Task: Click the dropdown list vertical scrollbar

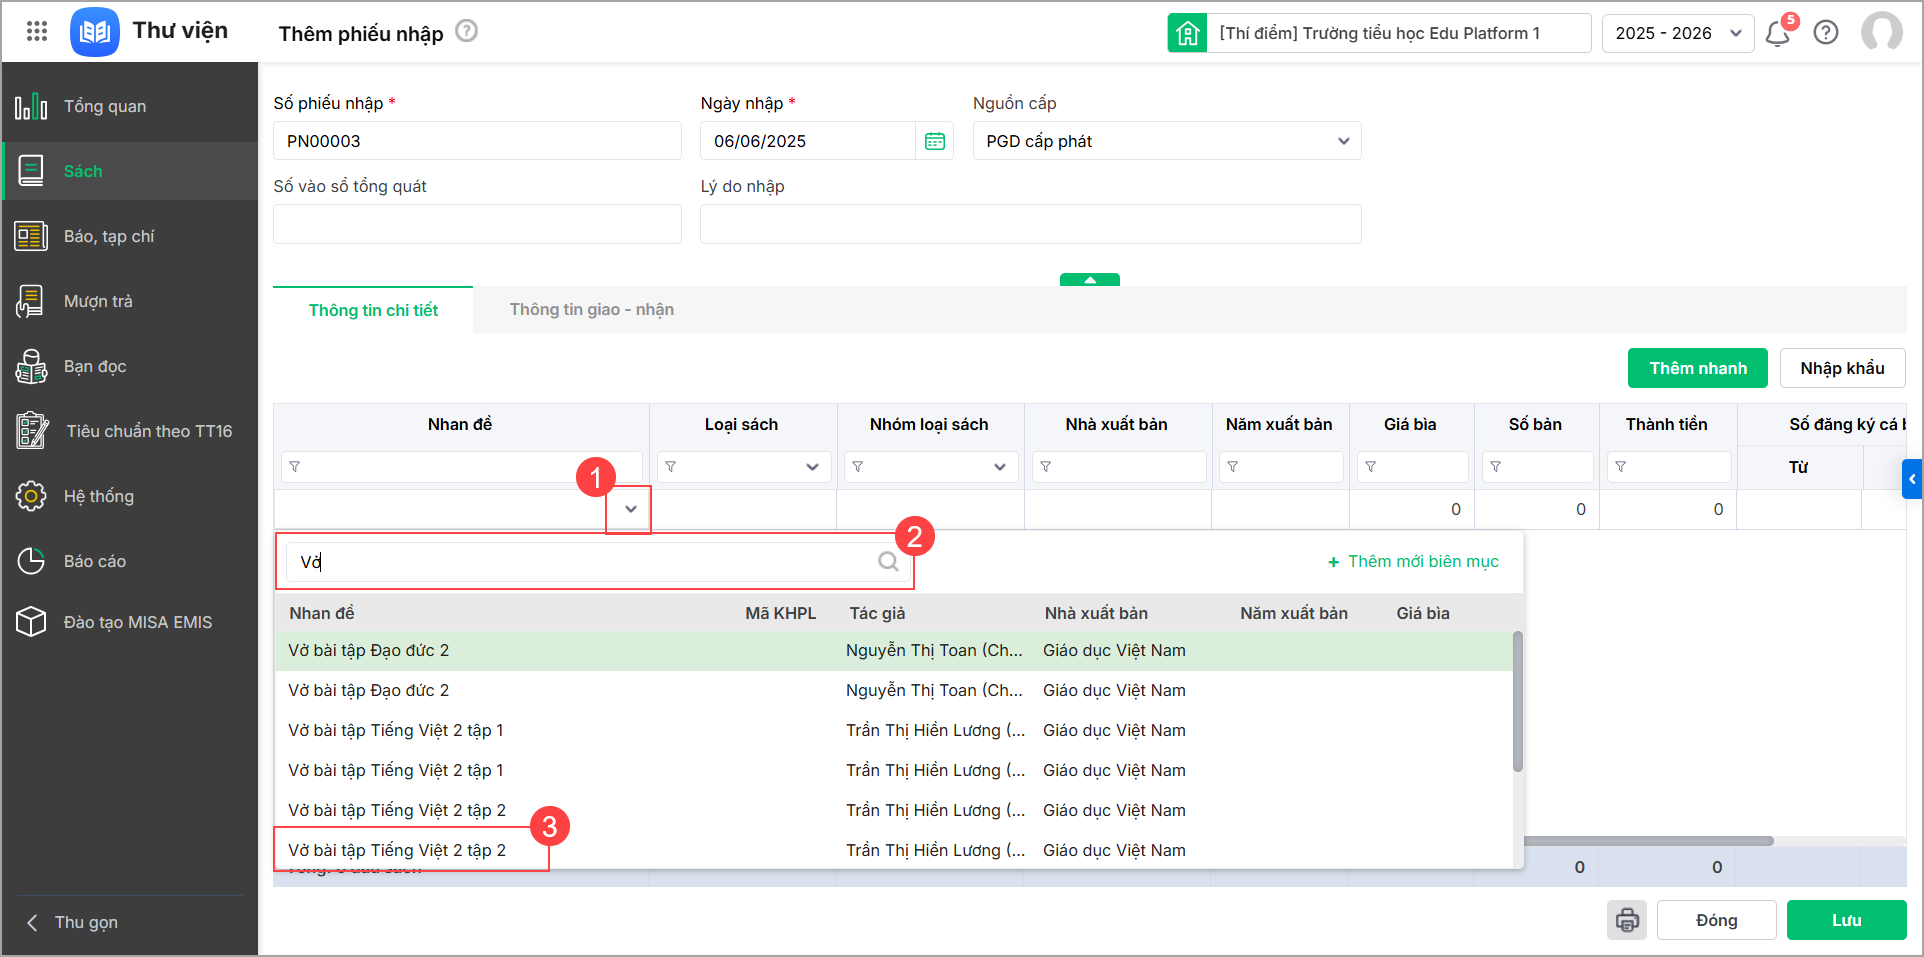Action: click(x=1517, y=701)
